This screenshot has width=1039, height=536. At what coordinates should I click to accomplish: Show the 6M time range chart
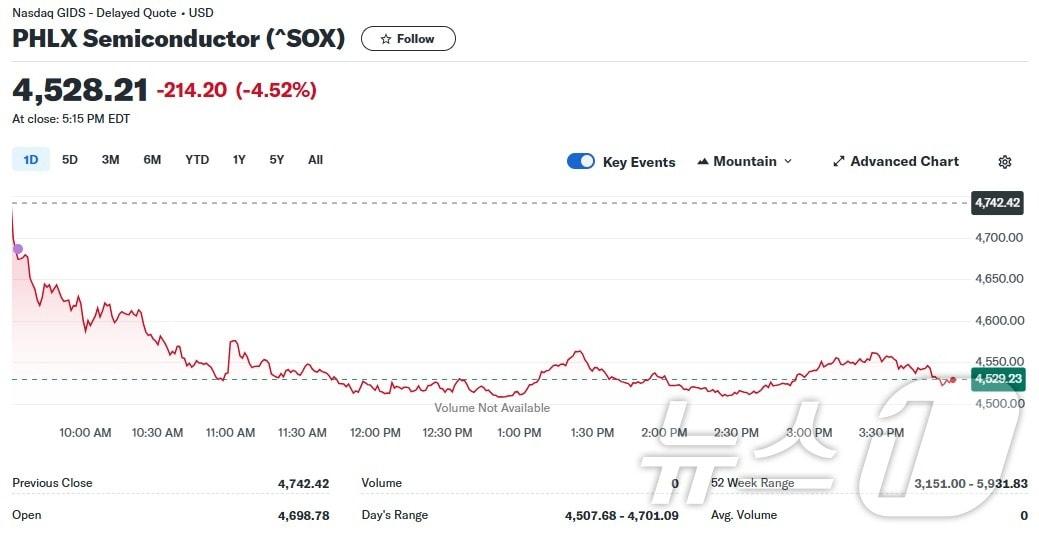152,160
